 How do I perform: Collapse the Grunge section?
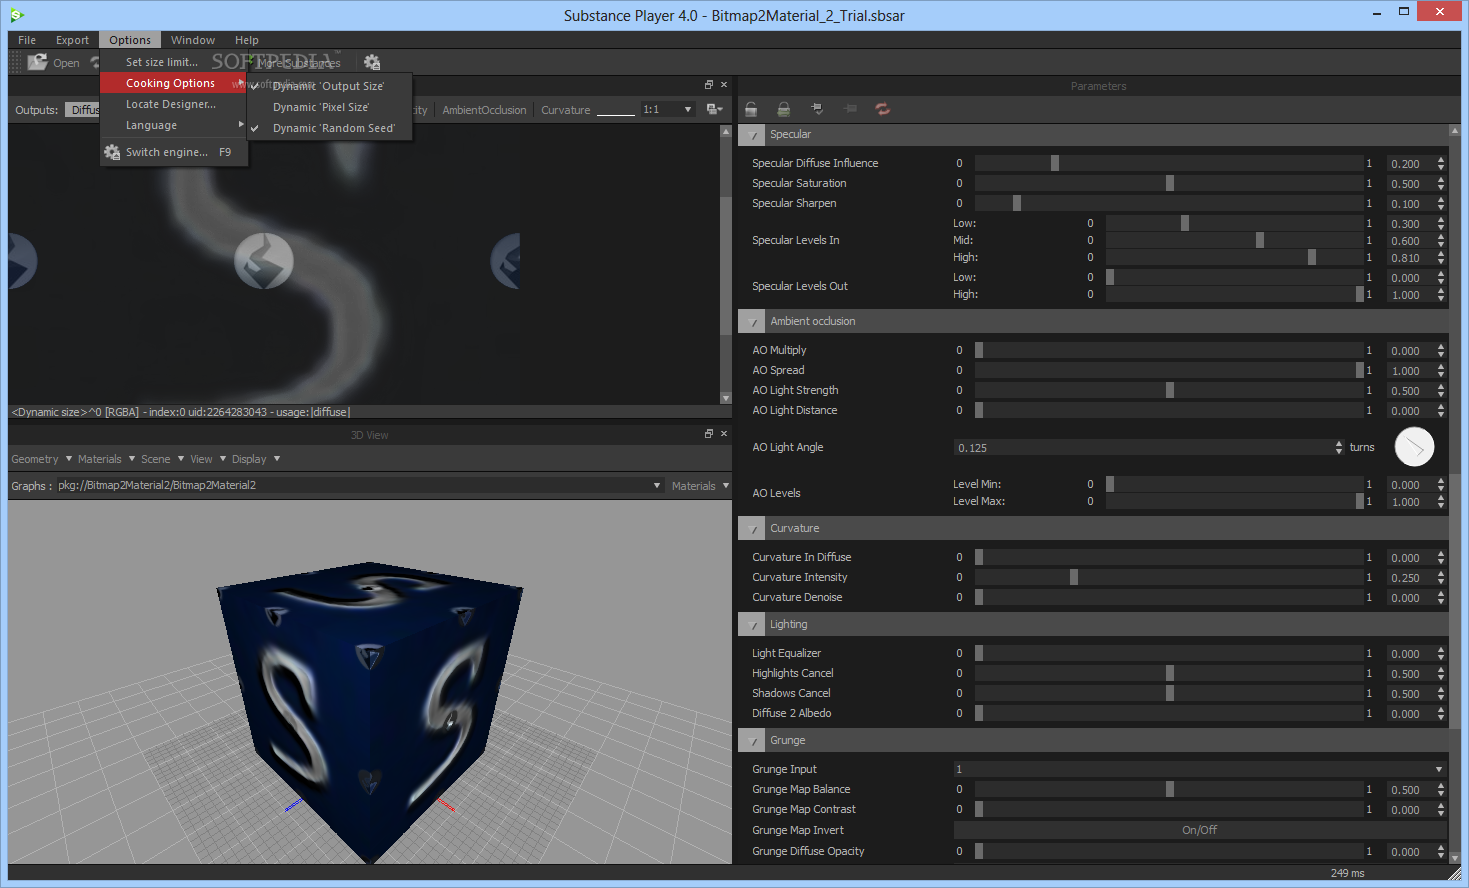[x=754, y=741]
